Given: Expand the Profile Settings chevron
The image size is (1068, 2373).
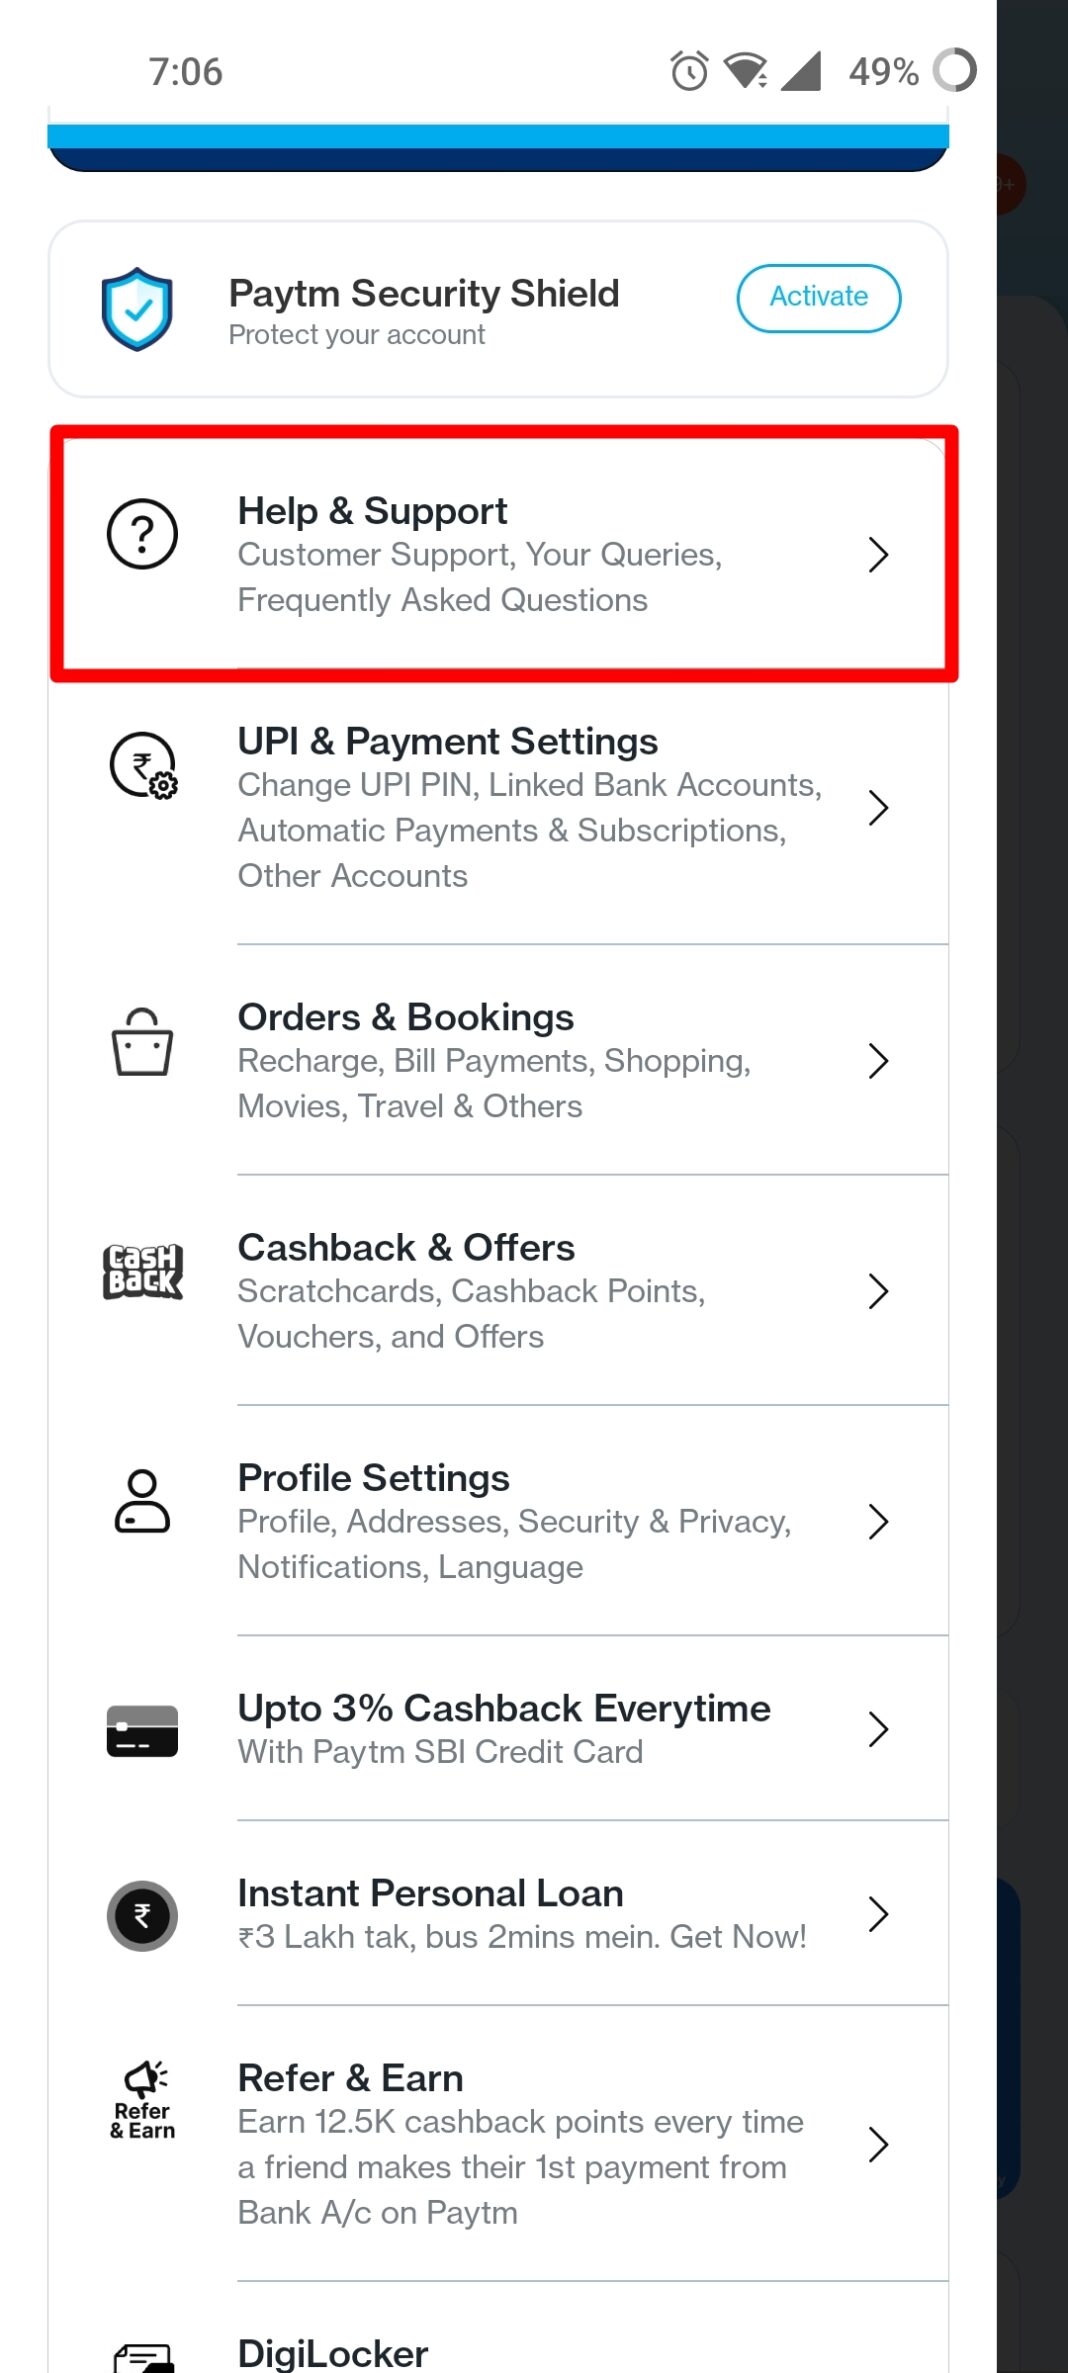Looking at the screenshot, I should point(879,1521).
